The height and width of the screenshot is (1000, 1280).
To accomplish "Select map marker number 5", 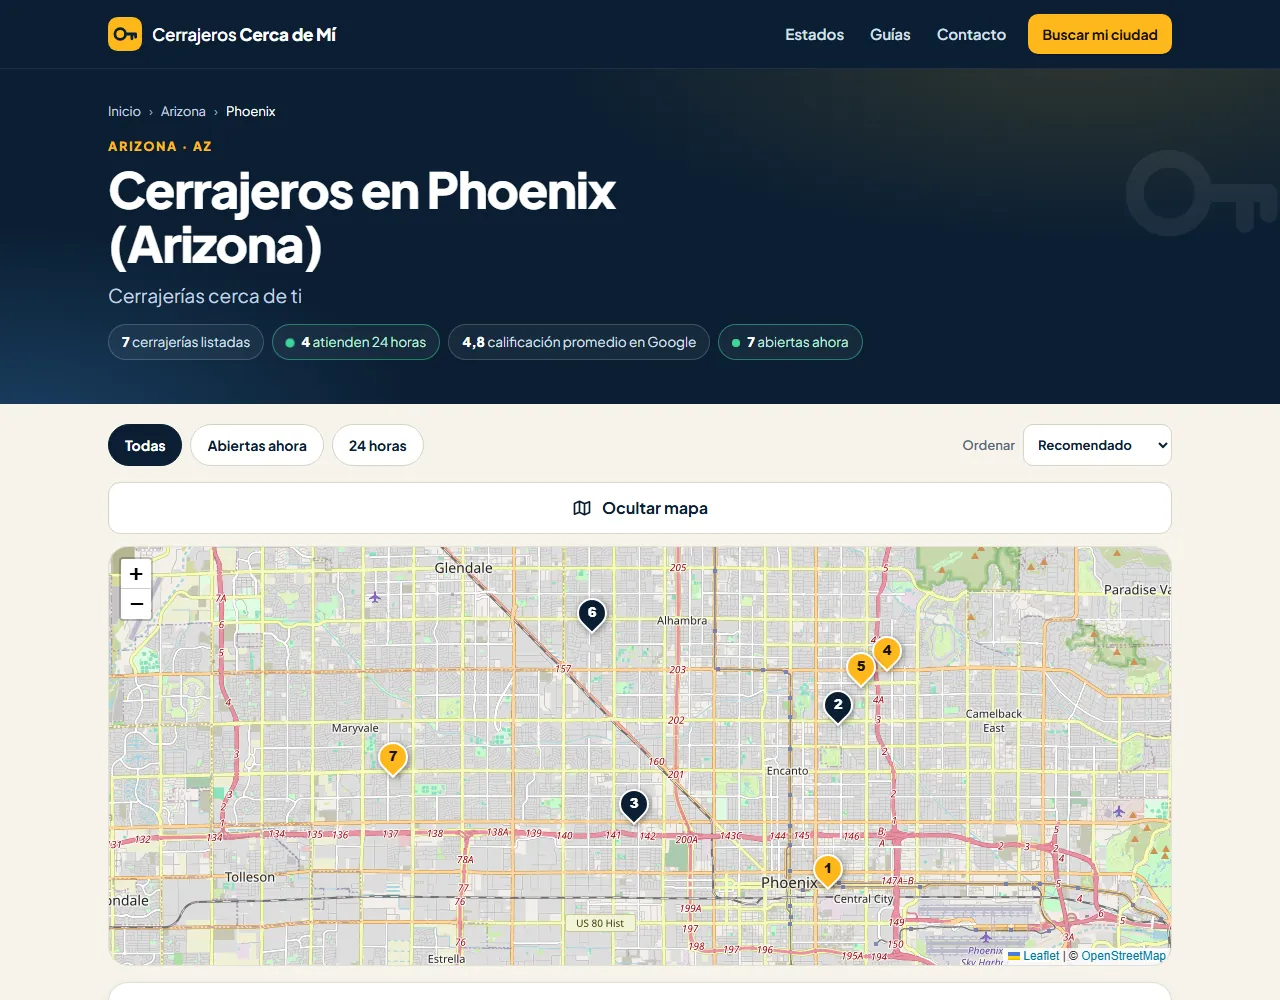I will [x=861, y=669].
